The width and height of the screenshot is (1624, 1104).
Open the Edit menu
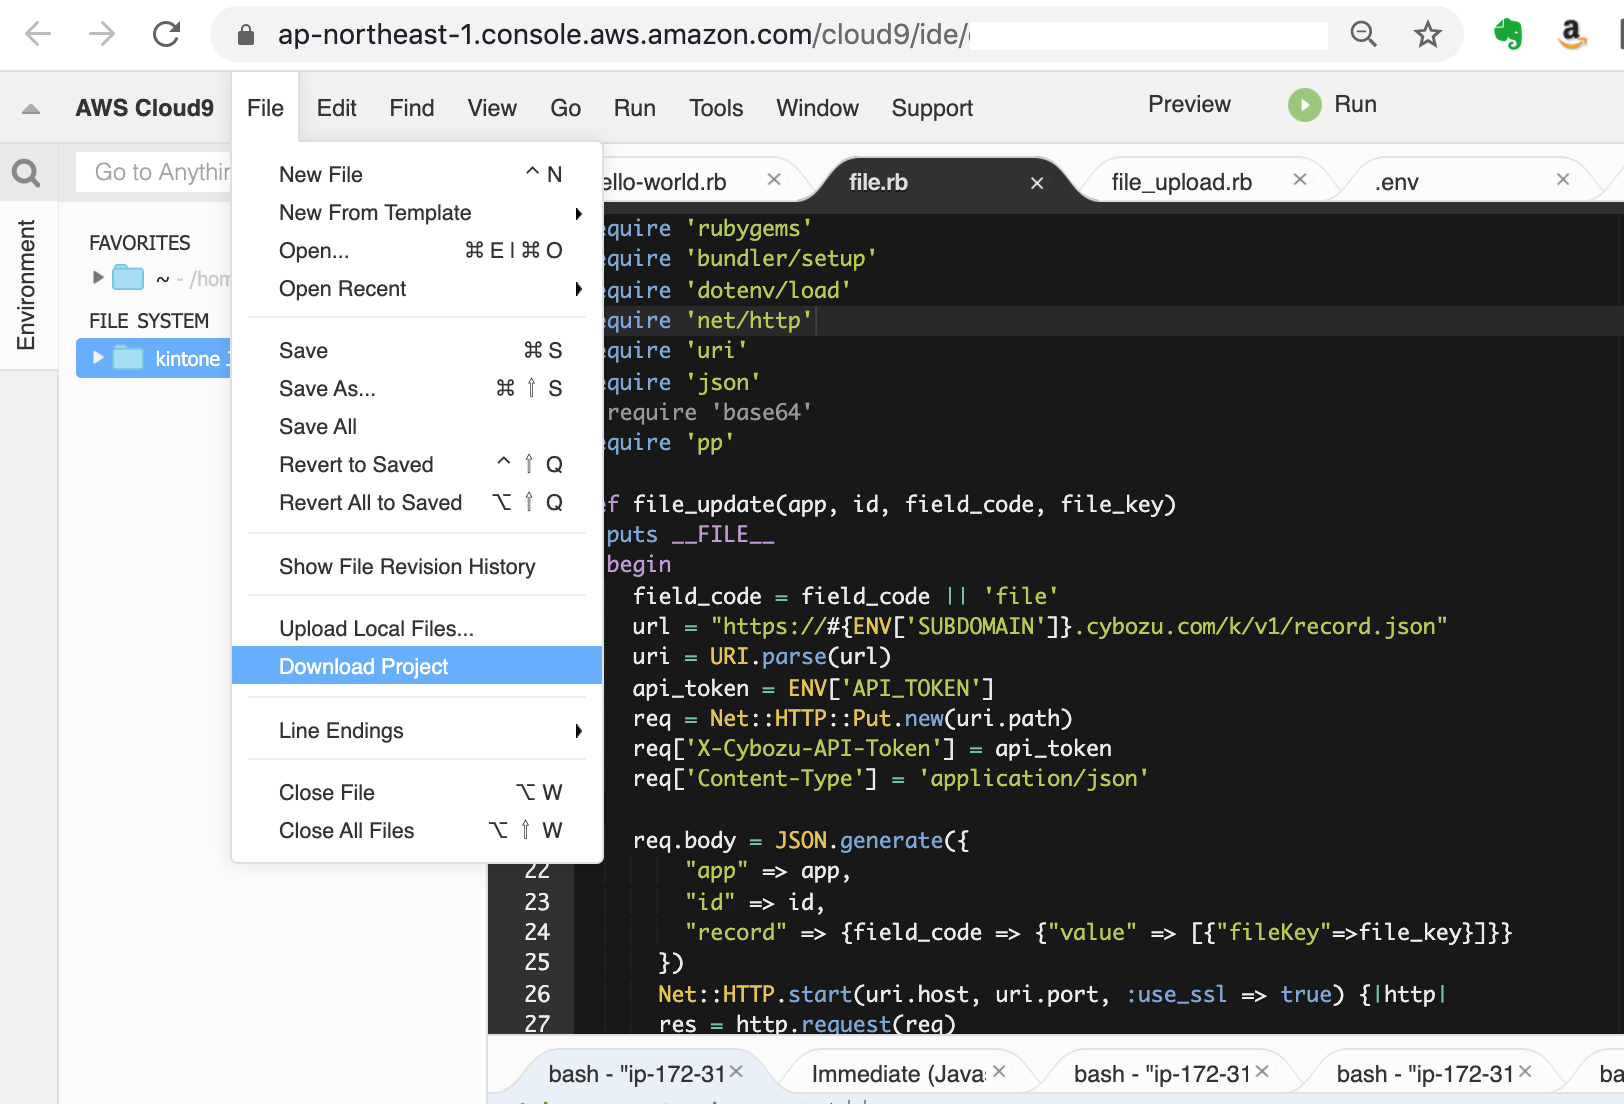coord(336,108)
